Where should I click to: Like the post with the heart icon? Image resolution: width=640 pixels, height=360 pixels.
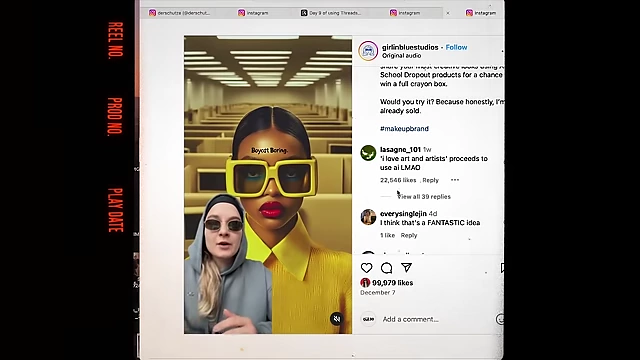point(367,268)
